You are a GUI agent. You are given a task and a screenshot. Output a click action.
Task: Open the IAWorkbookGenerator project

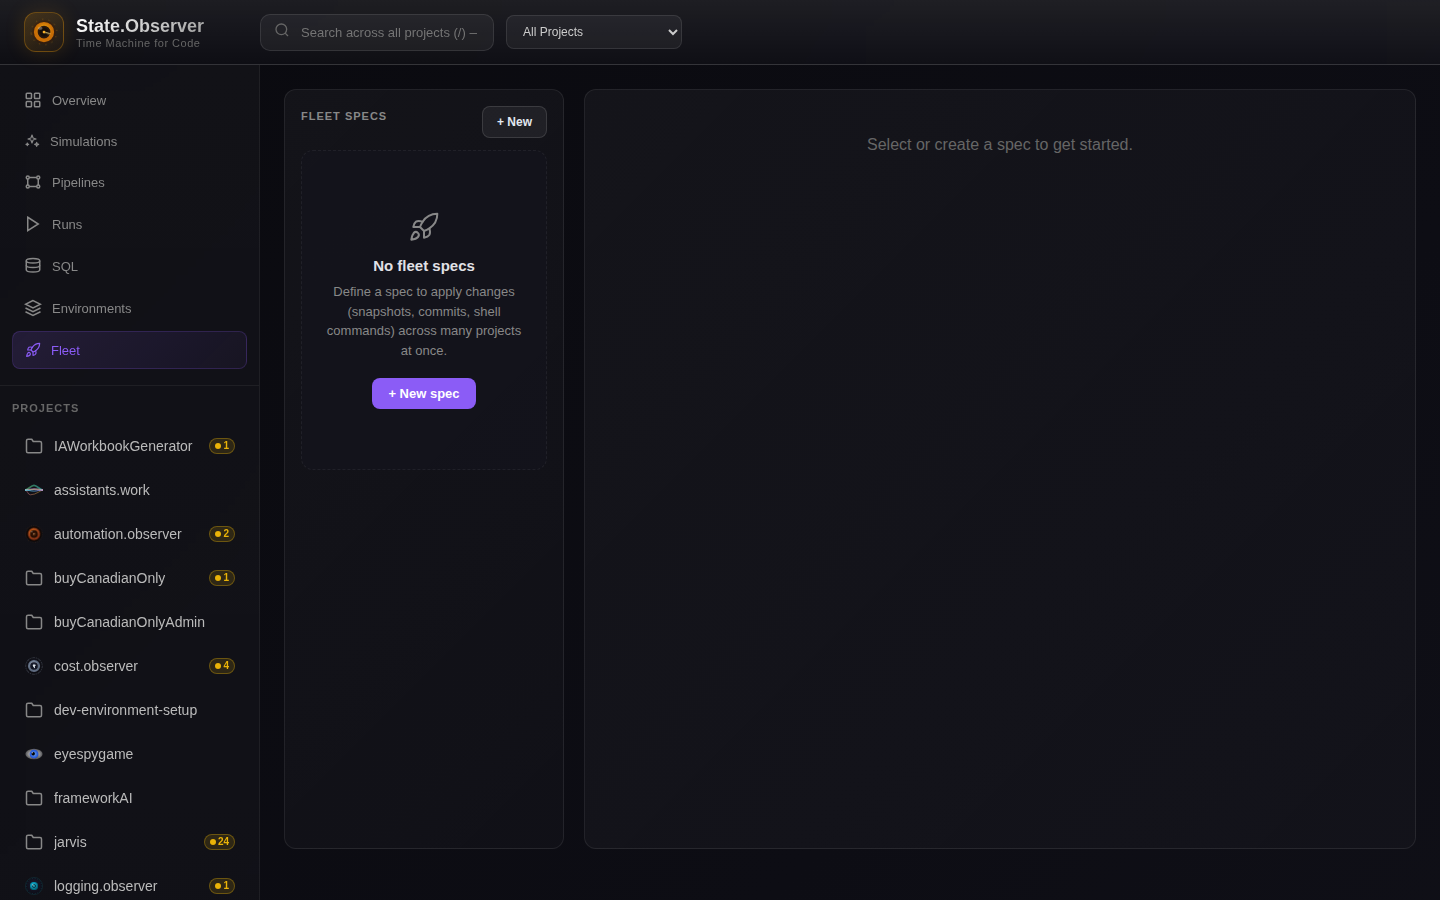pos(130,446)
